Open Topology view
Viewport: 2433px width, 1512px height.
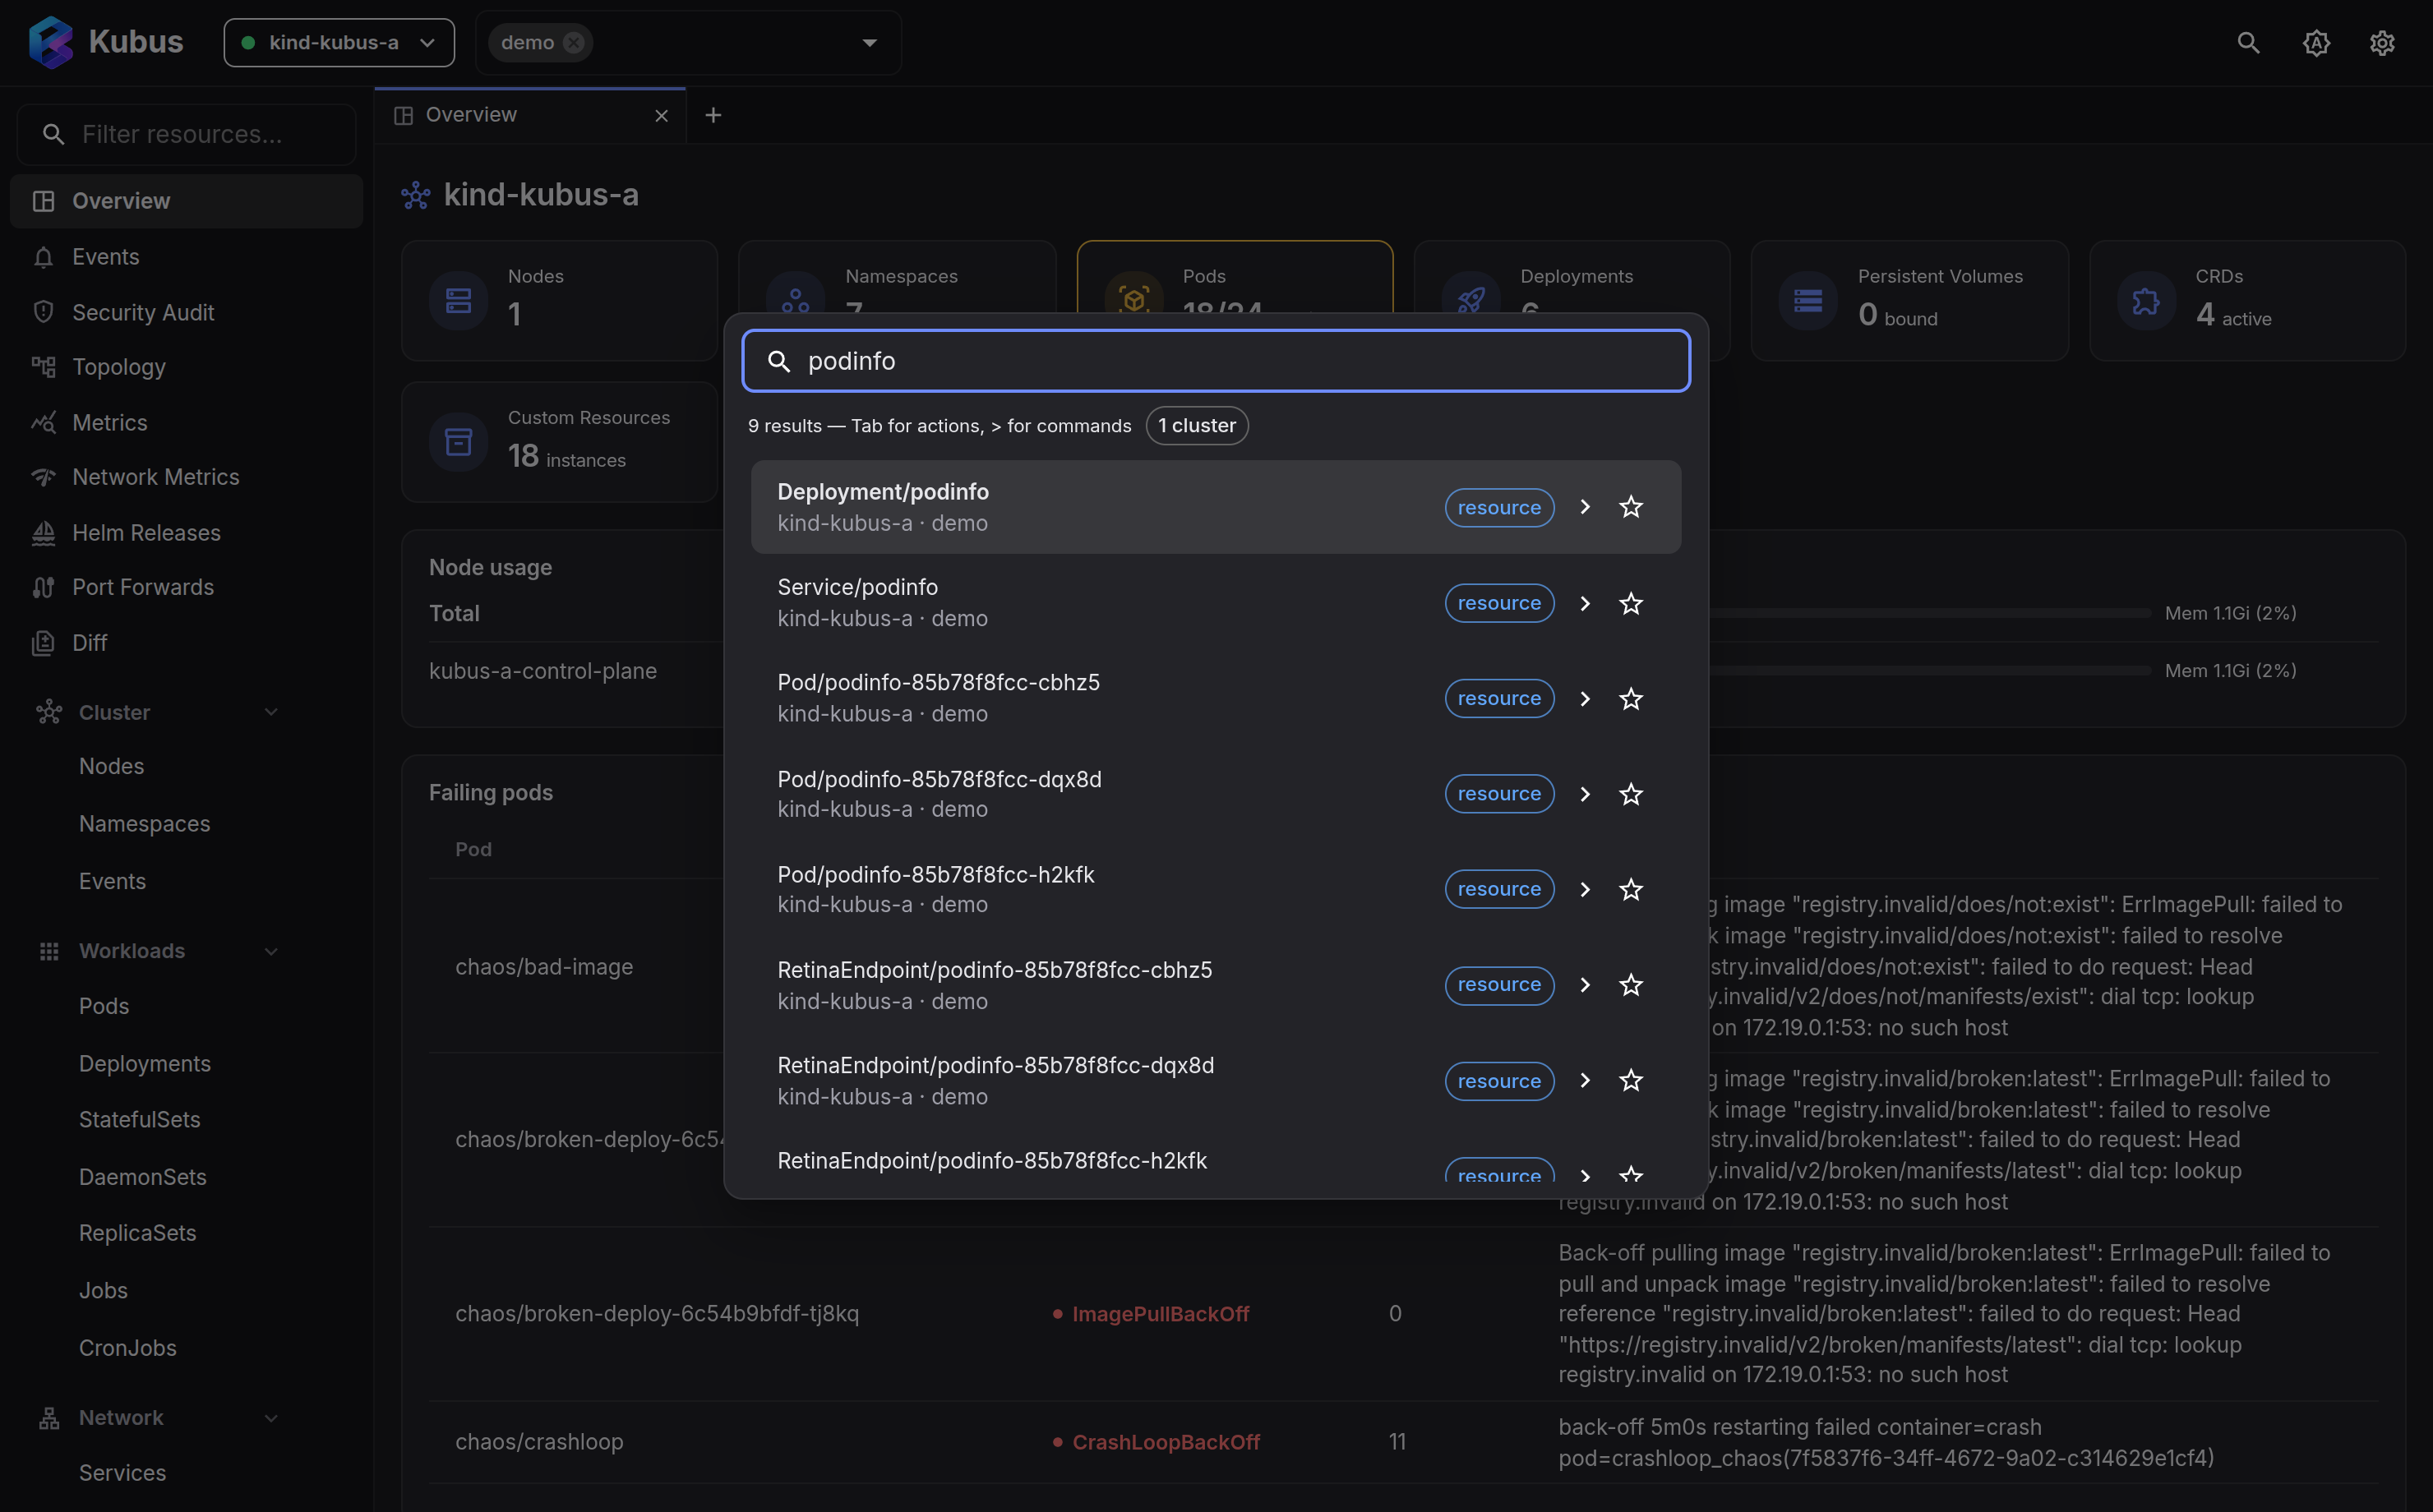pyautogui.click(x=187, y=367)
